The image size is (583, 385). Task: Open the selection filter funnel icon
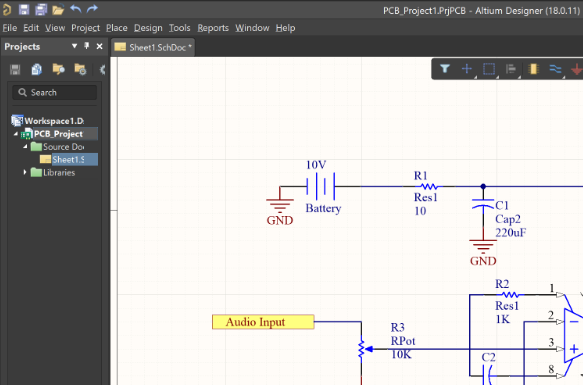[445, 69]
